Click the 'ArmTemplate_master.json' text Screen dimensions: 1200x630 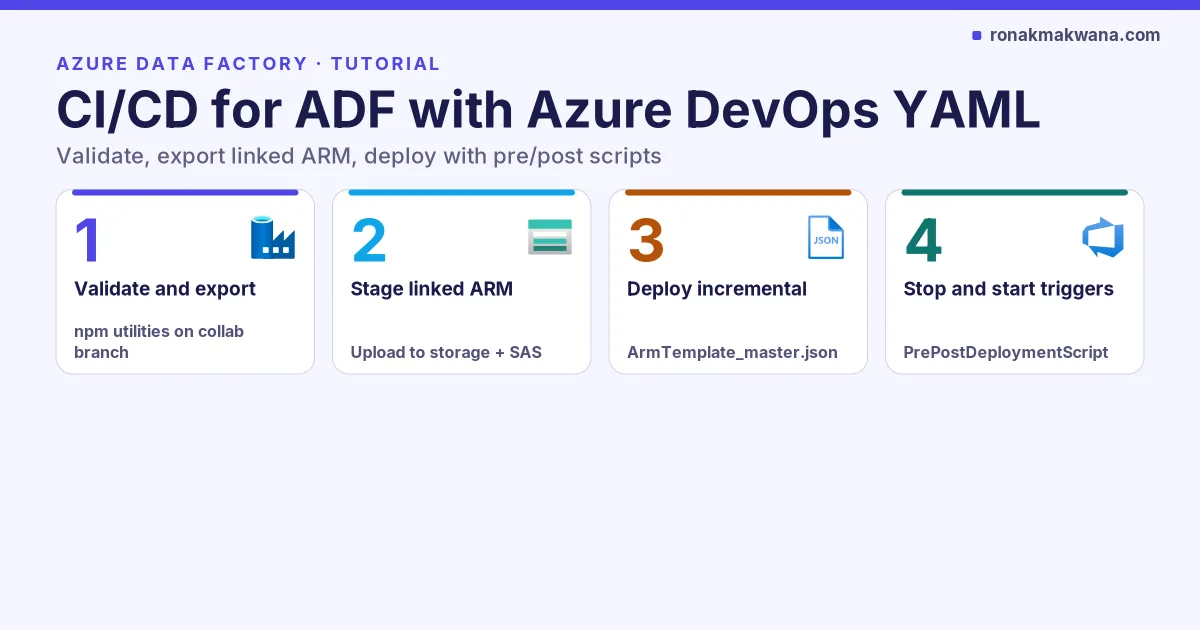click(732, 352)
